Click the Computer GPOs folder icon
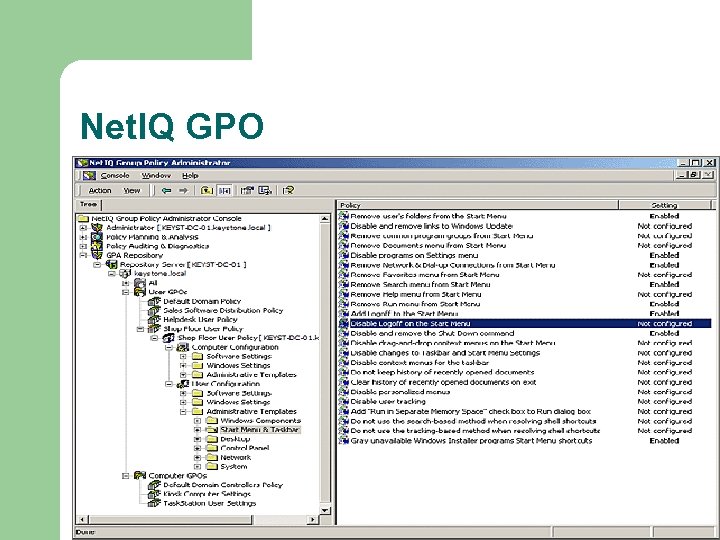This screenshot has width=720, height=540. 140,476
